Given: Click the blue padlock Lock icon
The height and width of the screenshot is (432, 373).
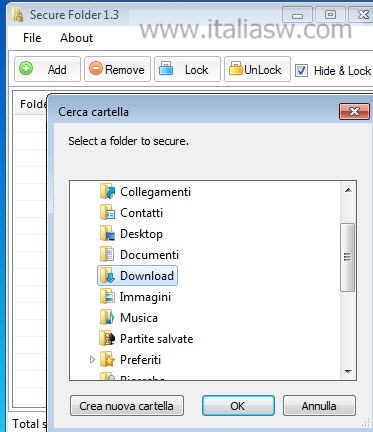Looking at the screenshot, I should [x=166, y=68].
